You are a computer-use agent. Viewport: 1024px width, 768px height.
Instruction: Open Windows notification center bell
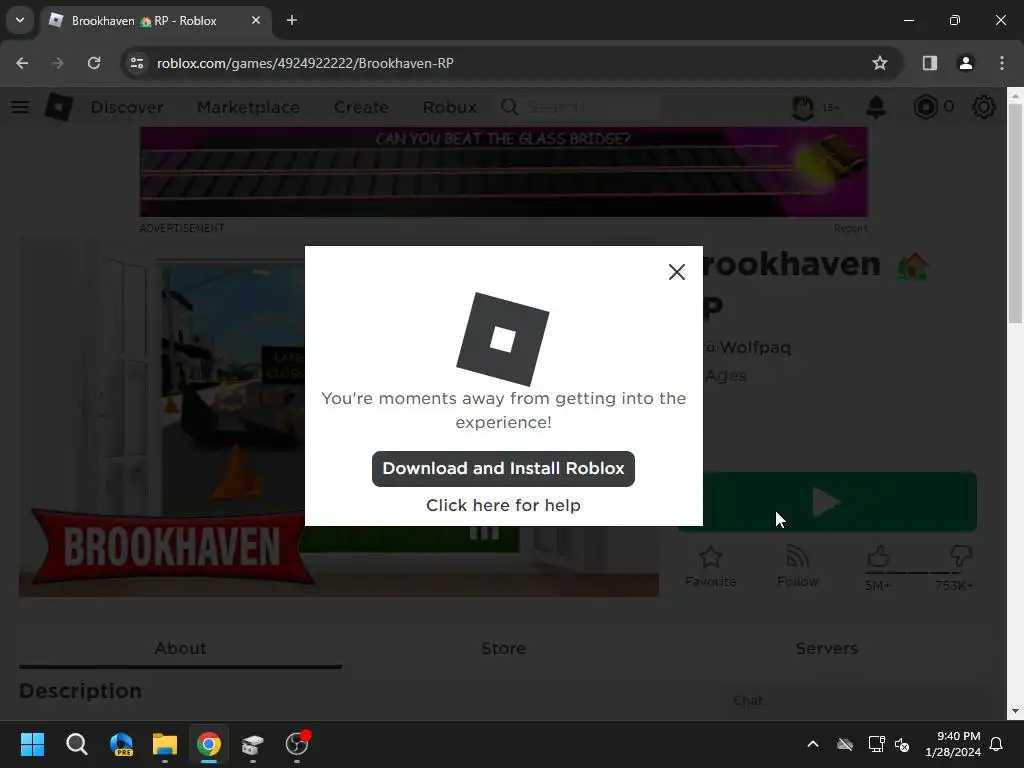pyautogui.click(x=996, y=744)
